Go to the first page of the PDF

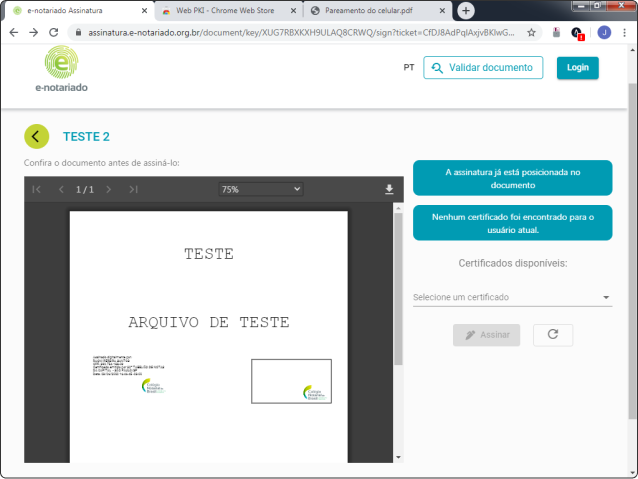coord(37,189)
